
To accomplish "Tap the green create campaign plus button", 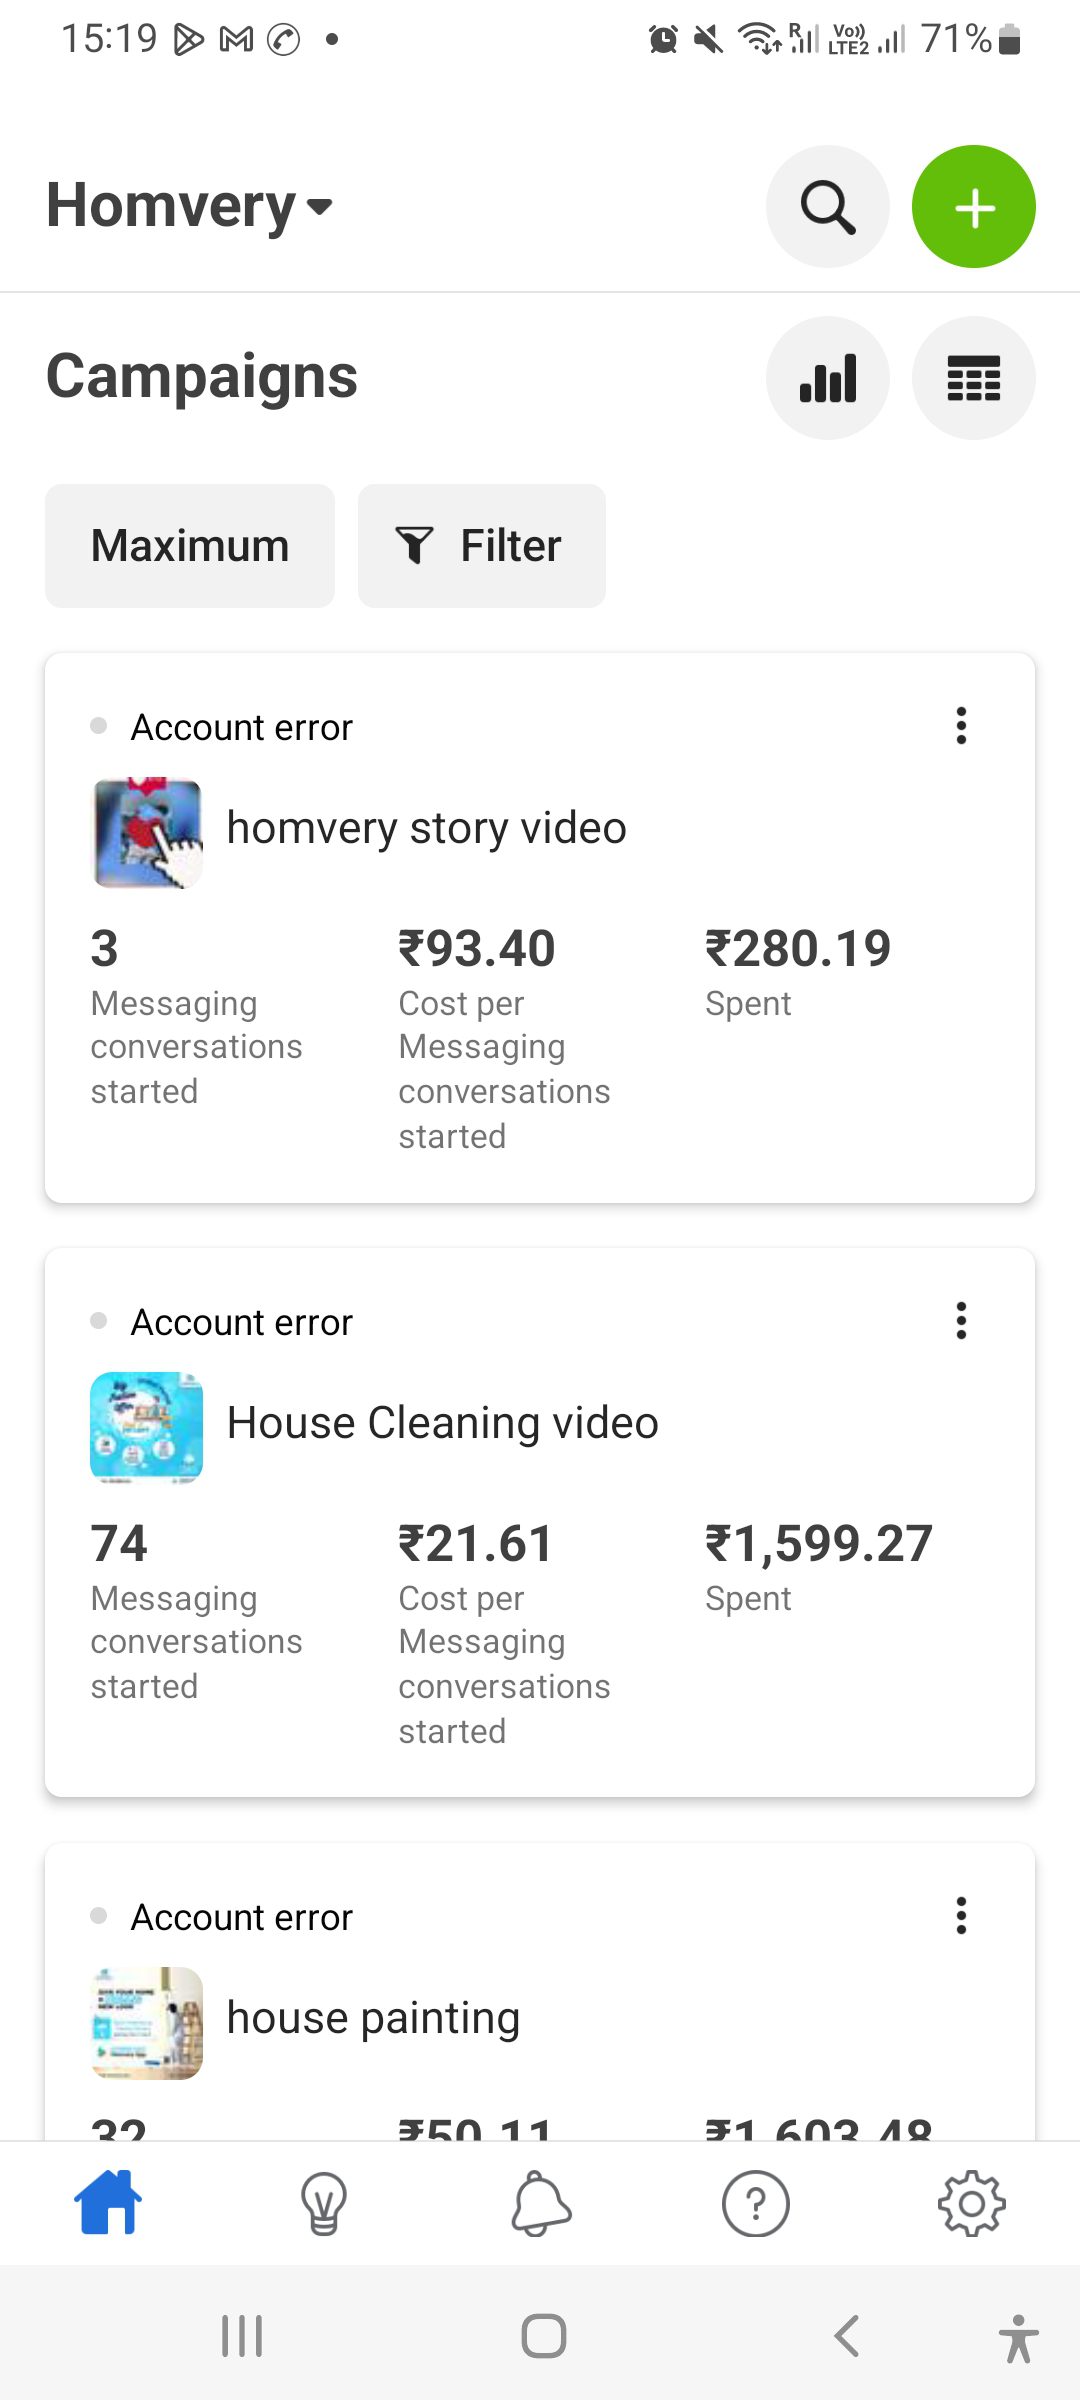I will coord(973,207).
